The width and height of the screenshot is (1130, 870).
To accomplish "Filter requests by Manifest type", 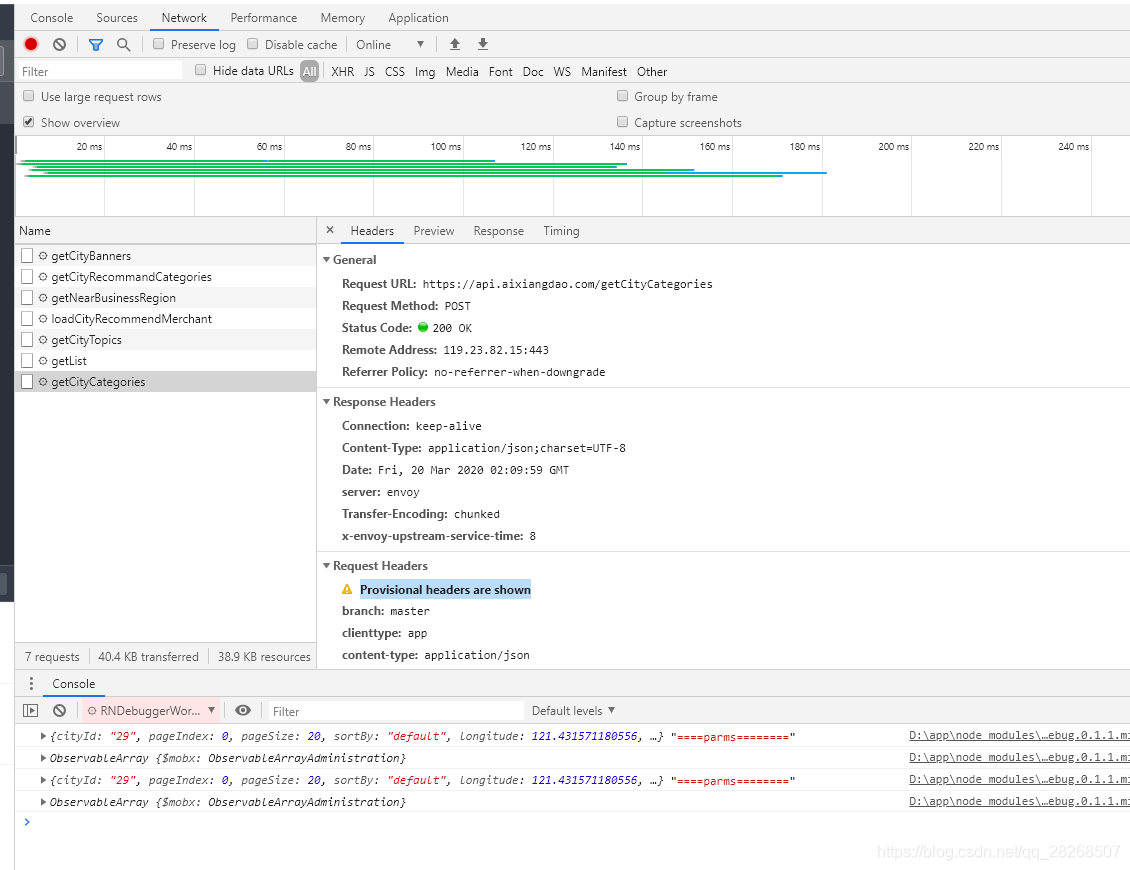I will point(604,71).
